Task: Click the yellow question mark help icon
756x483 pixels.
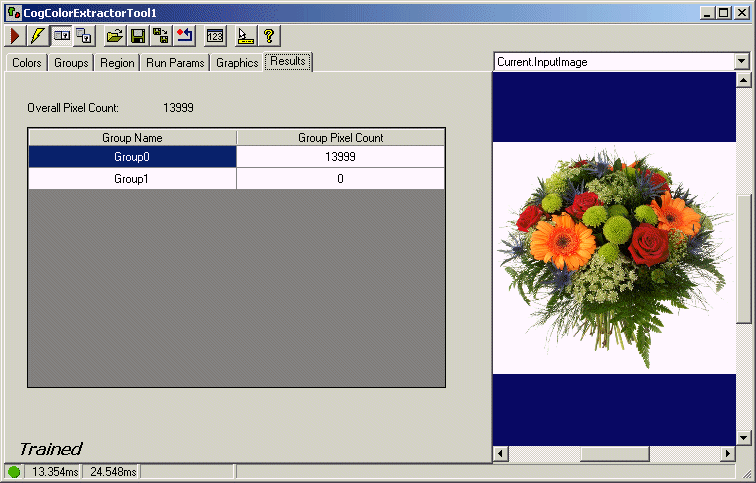Action: [x=269, y=36]
